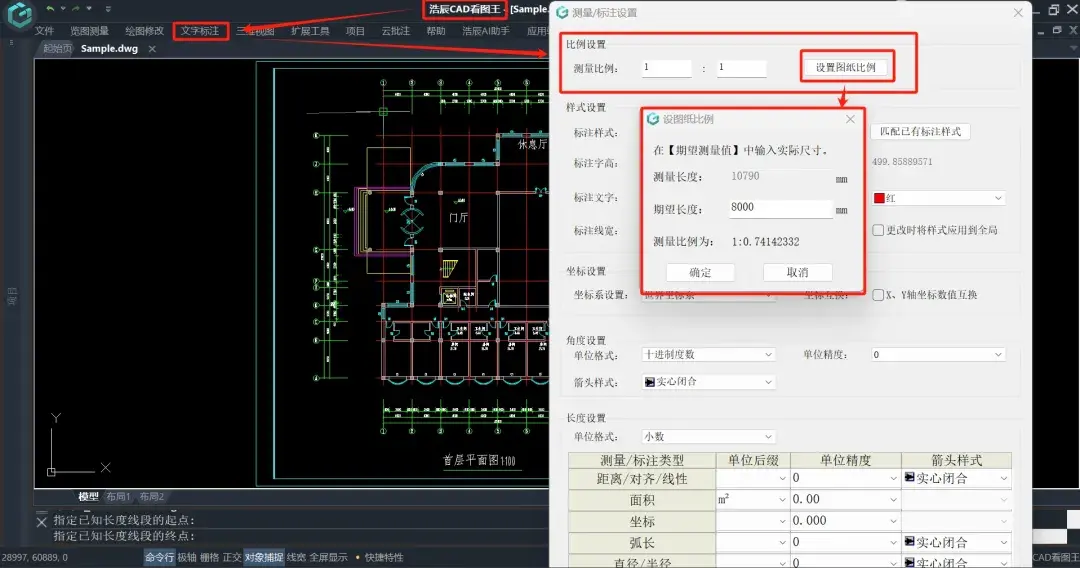Switch to the 起始页 tab

tap(57, 49)
